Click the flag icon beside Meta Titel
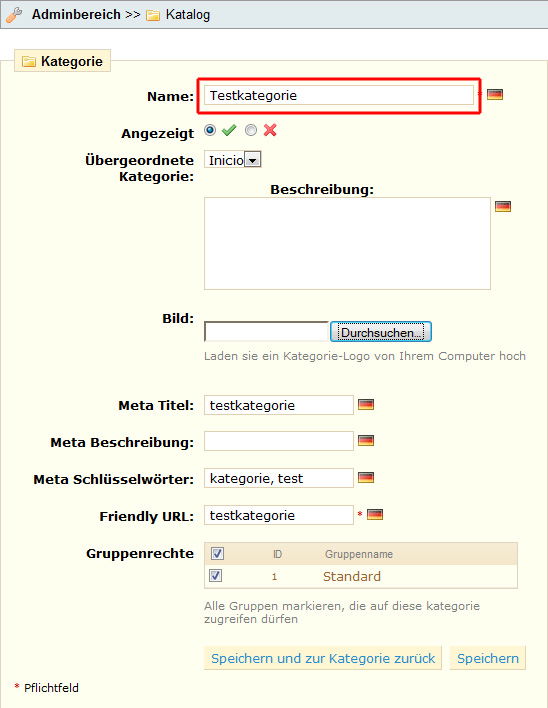Screen dimensions: 548x708 [366, 405]
